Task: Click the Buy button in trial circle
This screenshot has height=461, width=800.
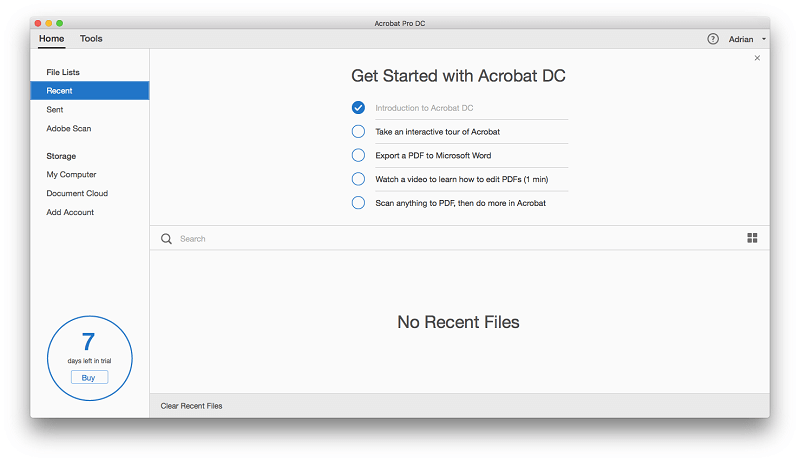Action: tap(89, 377)
